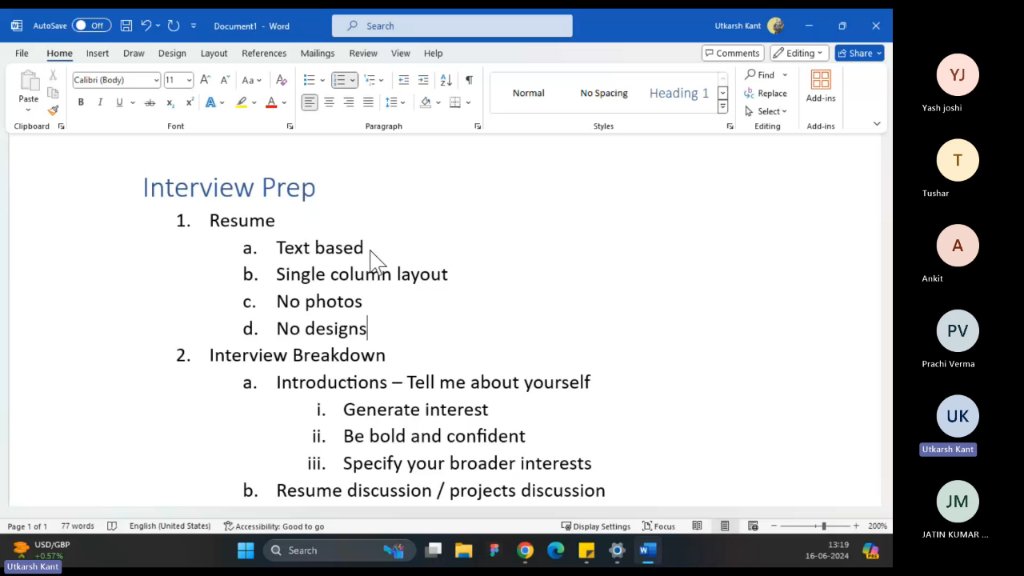Click the Search box in title bar
Viewport: 1024px width, 576px height.
452,25
